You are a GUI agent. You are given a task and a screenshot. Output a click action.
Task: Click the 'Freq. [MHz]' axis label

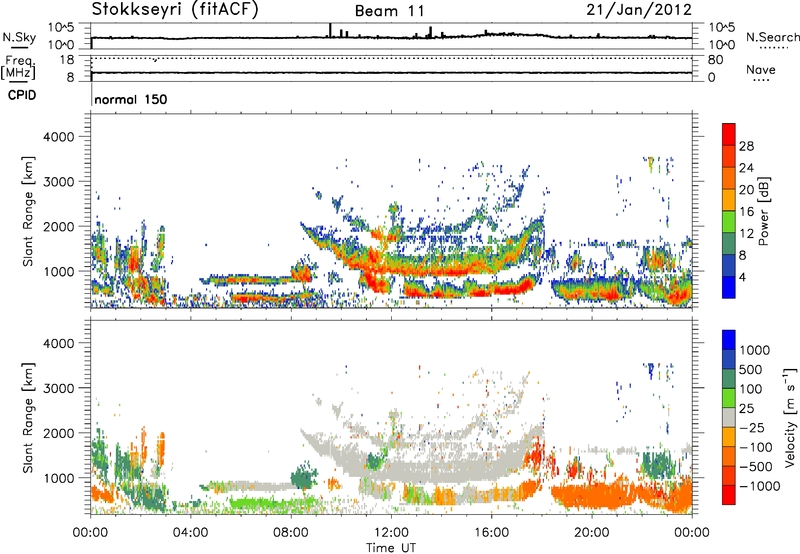pyautogui.click(x=18, y=68)
